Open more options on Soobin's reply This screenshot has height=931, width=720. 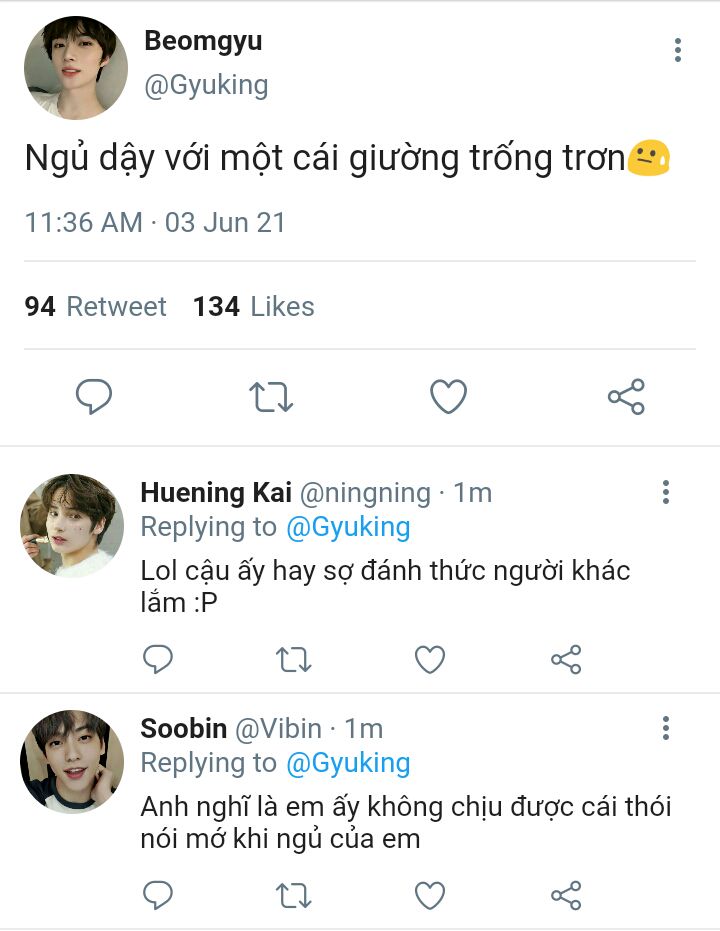(666, 728)
